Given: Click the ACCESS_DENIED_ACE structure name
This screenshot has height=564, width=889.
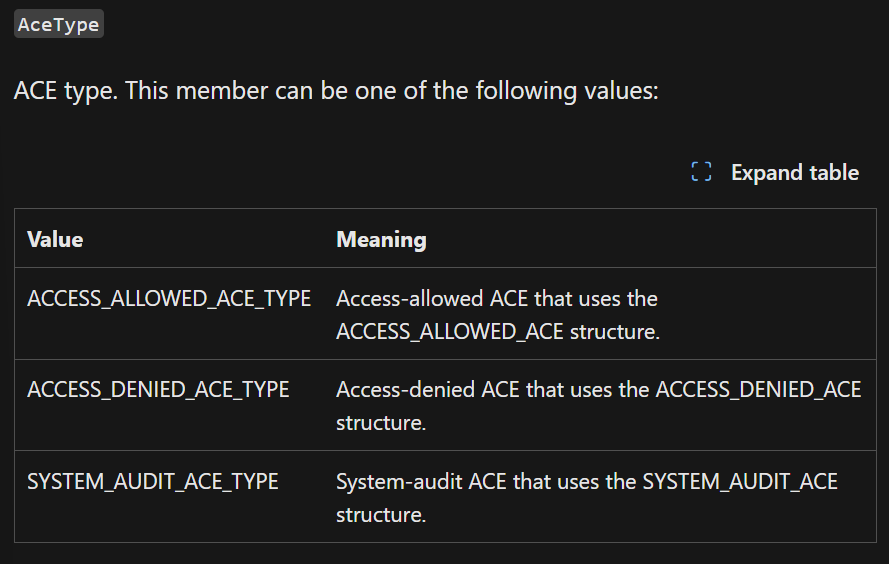Looking at the screenshot, I should tap(759, 390).
